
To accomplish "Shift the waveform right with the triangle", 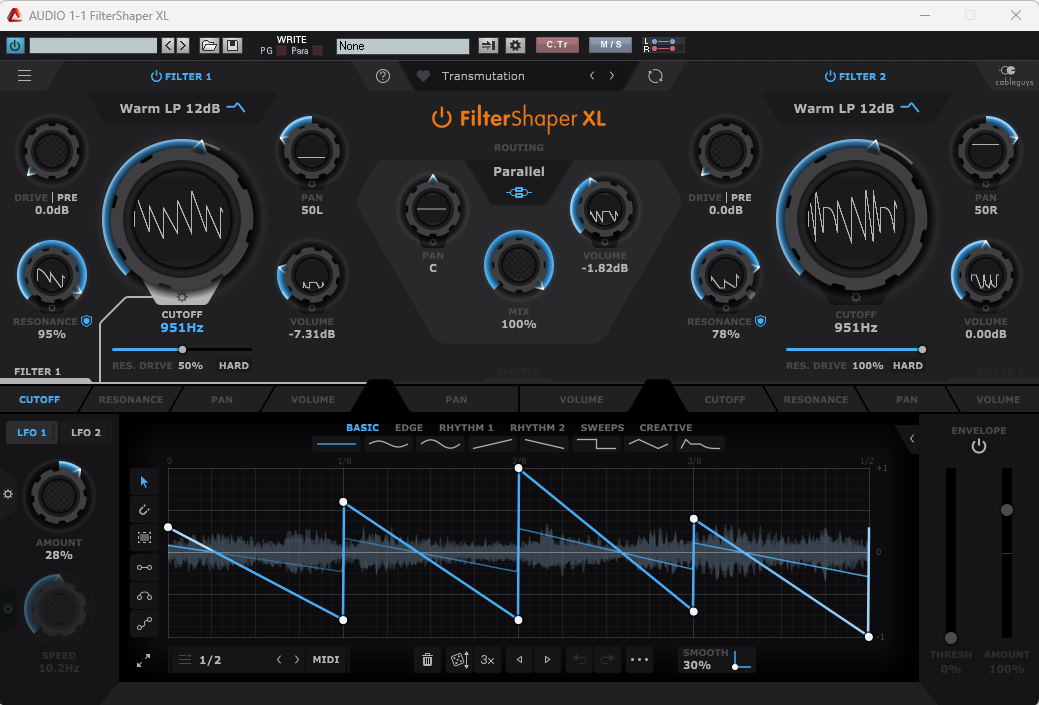I will pyautogui.click(x=547, y=660).
